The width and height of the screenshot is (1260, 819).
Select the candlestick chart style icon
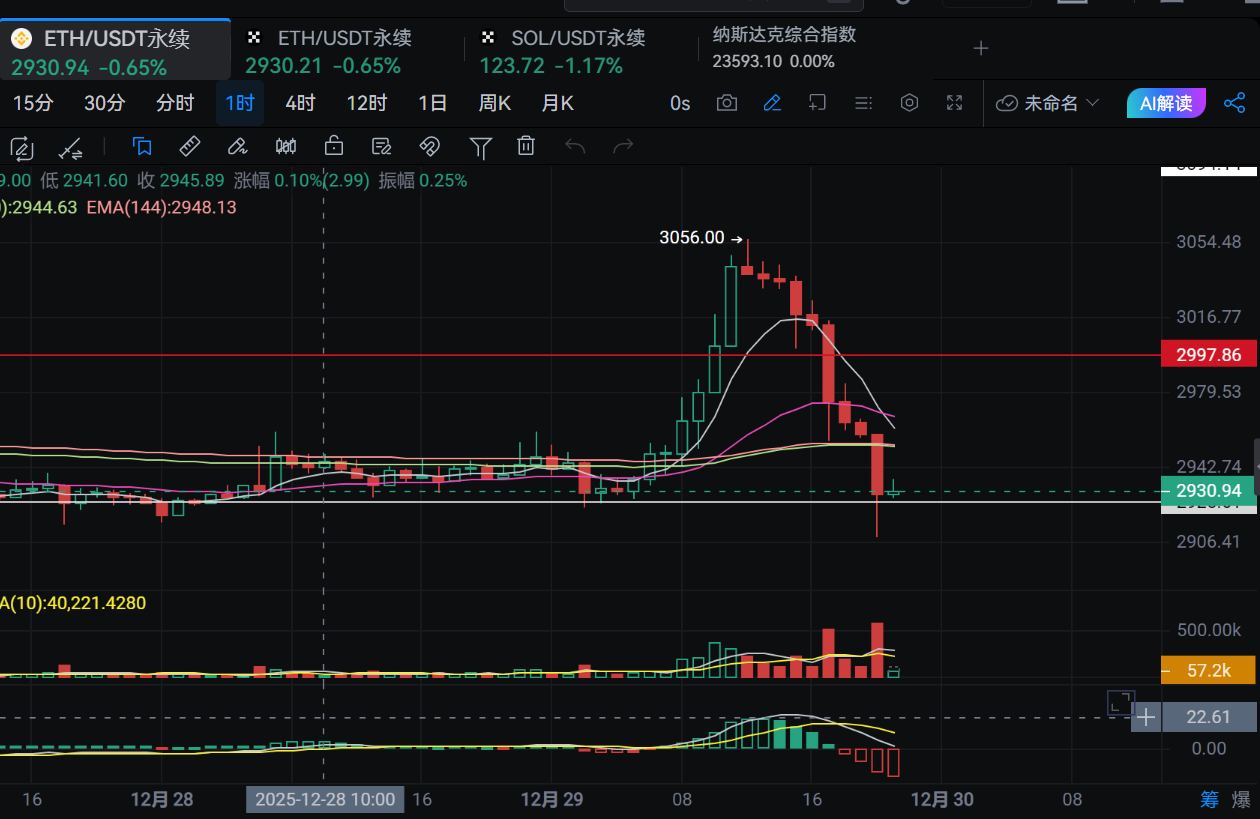(286, 147)
